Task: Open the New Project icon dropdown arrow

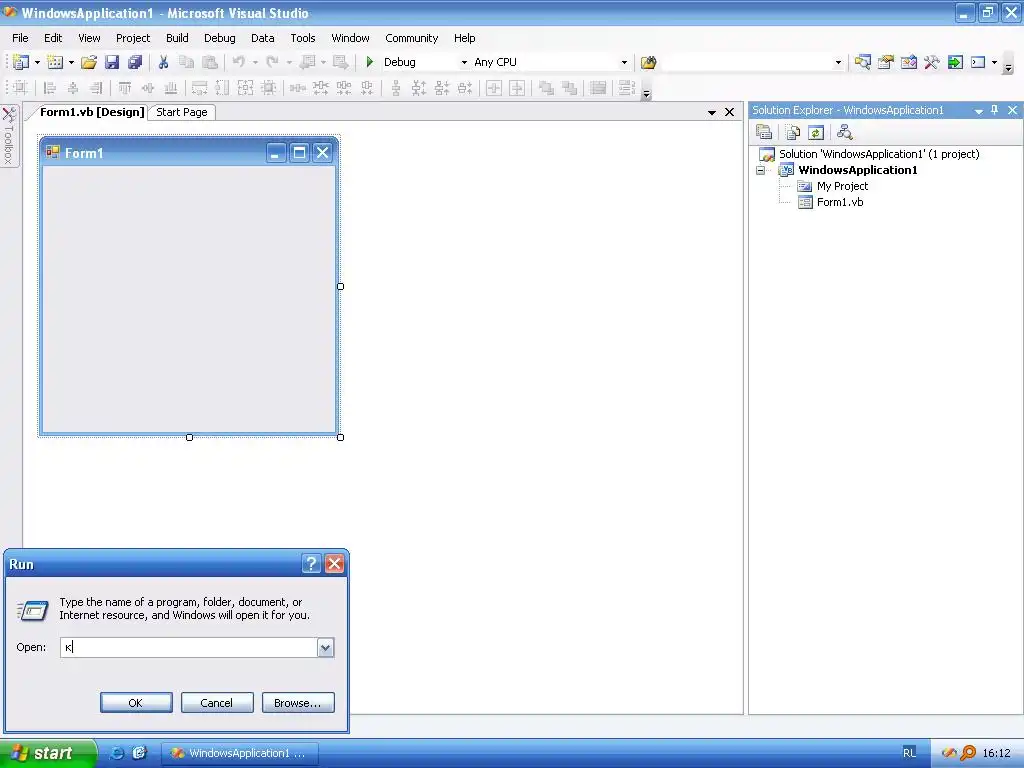Action: tap(37, 63)
